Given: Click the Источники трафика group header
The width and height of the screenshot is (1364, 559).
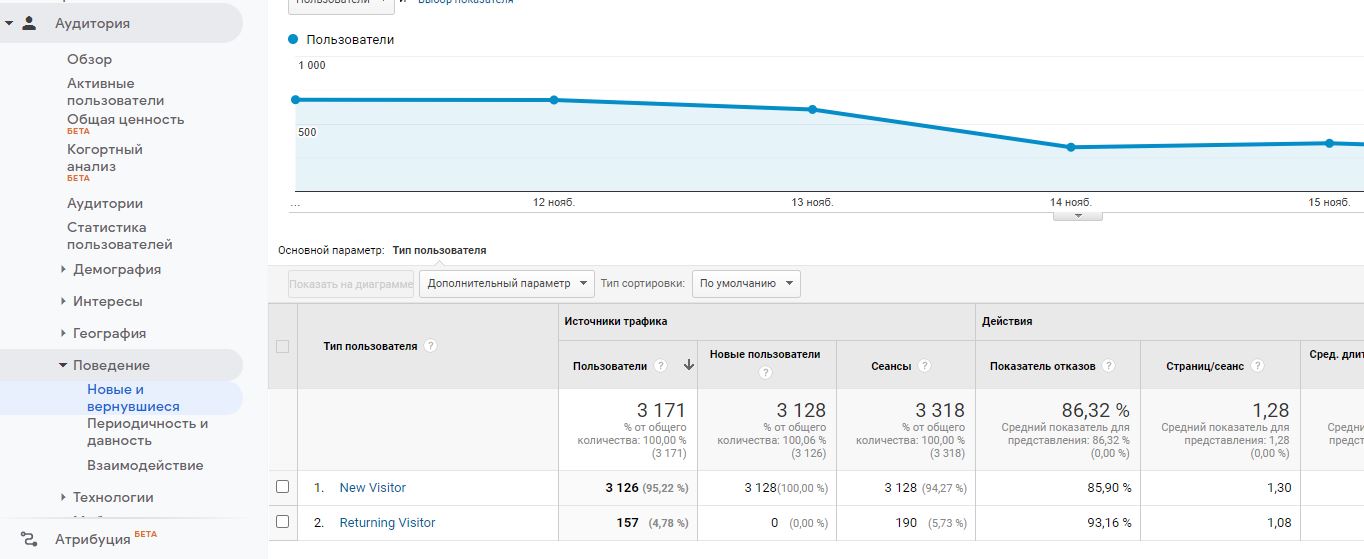Looking at the screenshot, I should [615, 321].
